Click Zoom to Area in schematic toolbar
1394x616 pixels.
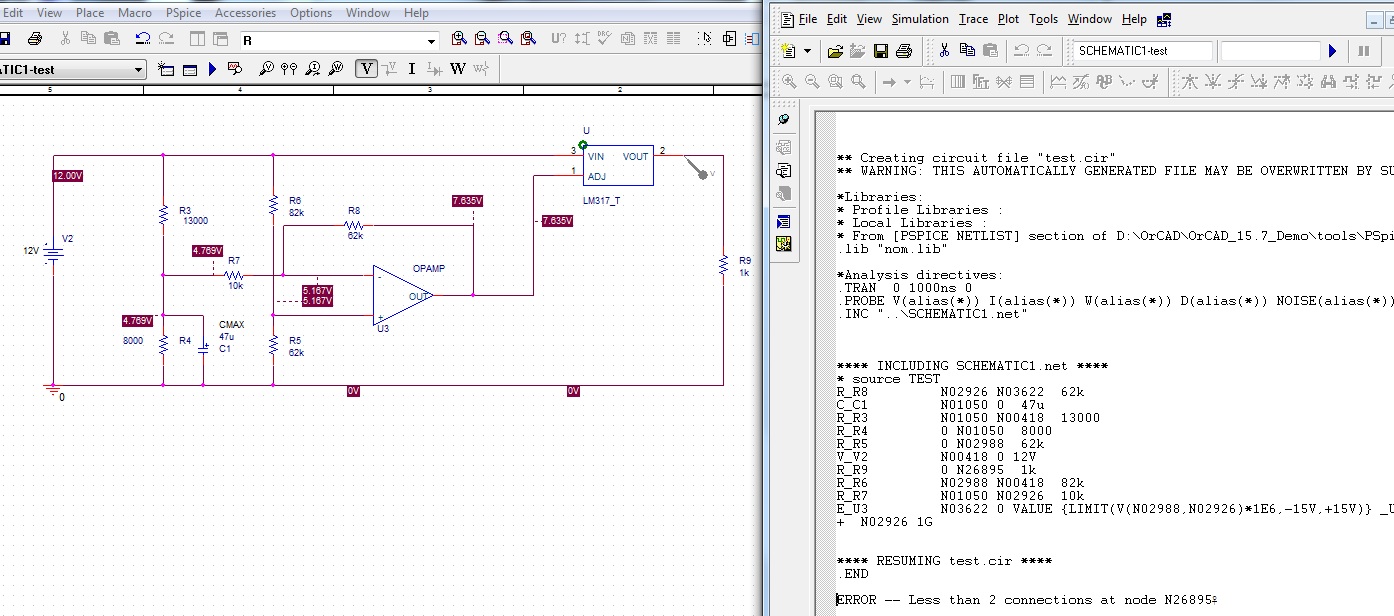505,39
